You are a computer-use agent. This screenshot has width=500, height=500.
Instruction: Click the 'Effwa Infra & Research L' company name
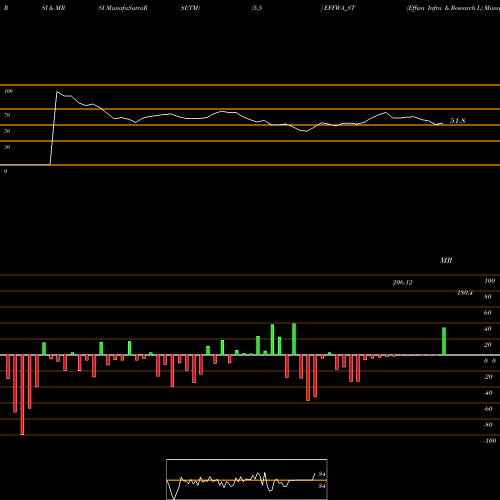click(444, 8)
